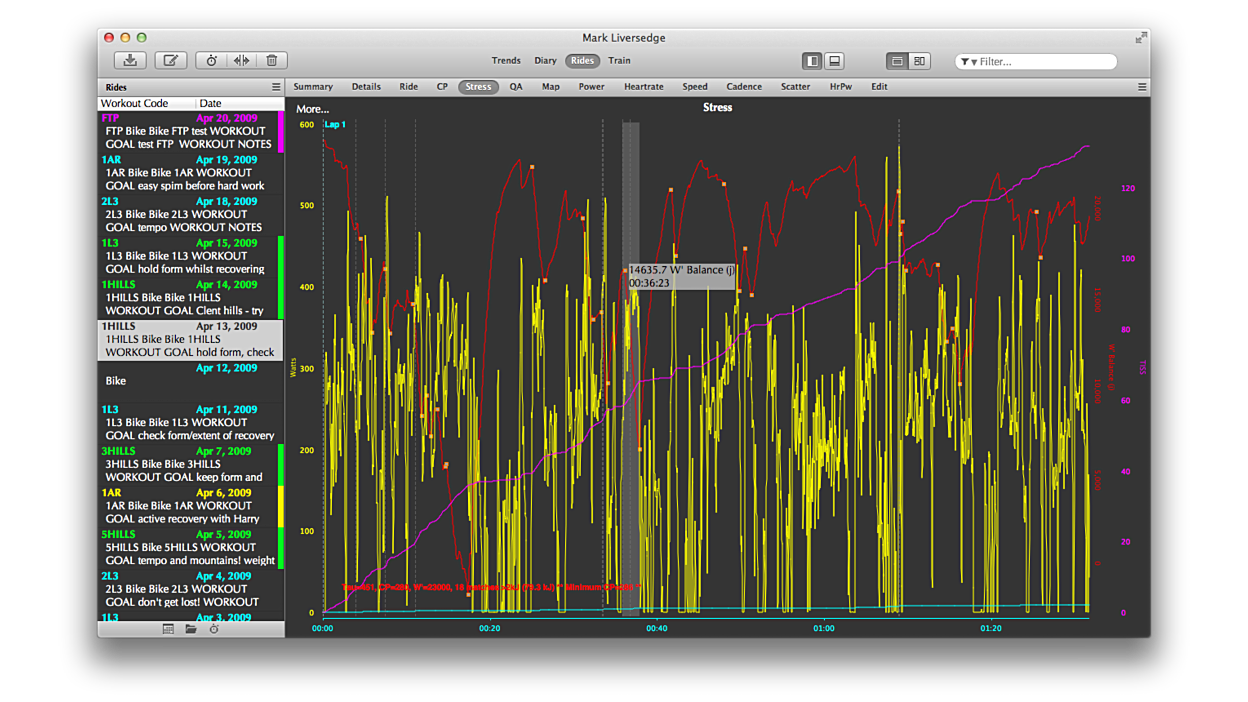
Task: Open the Trends view
Action: (506, 61)
